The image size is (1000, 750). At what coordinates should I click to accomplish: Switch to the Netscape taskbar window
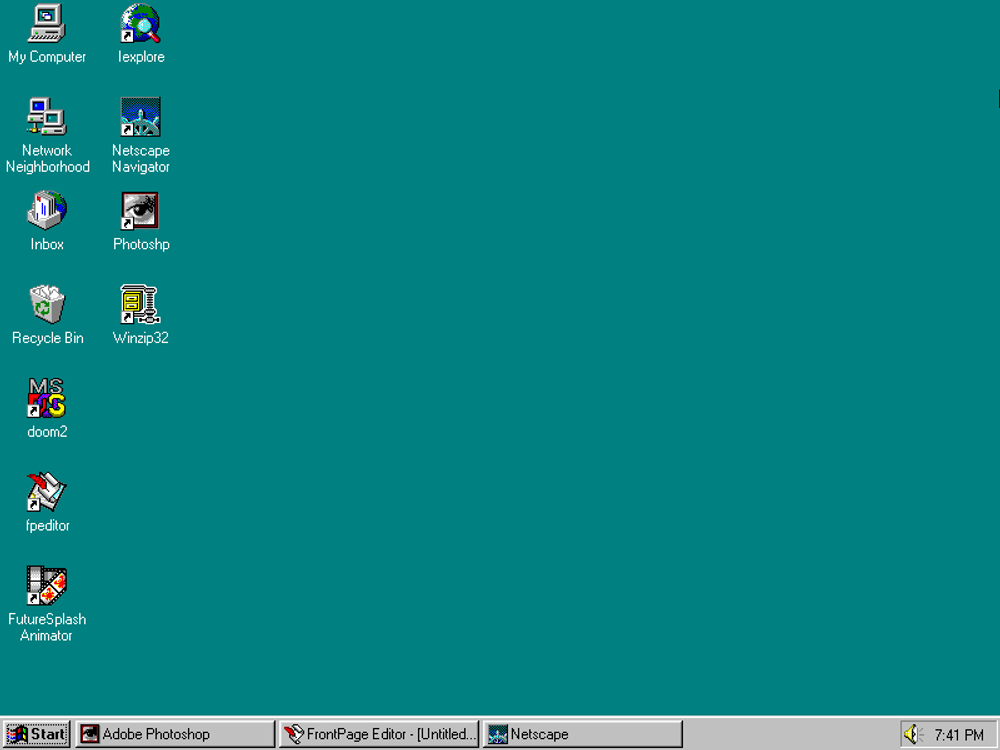tap(582, 734)
